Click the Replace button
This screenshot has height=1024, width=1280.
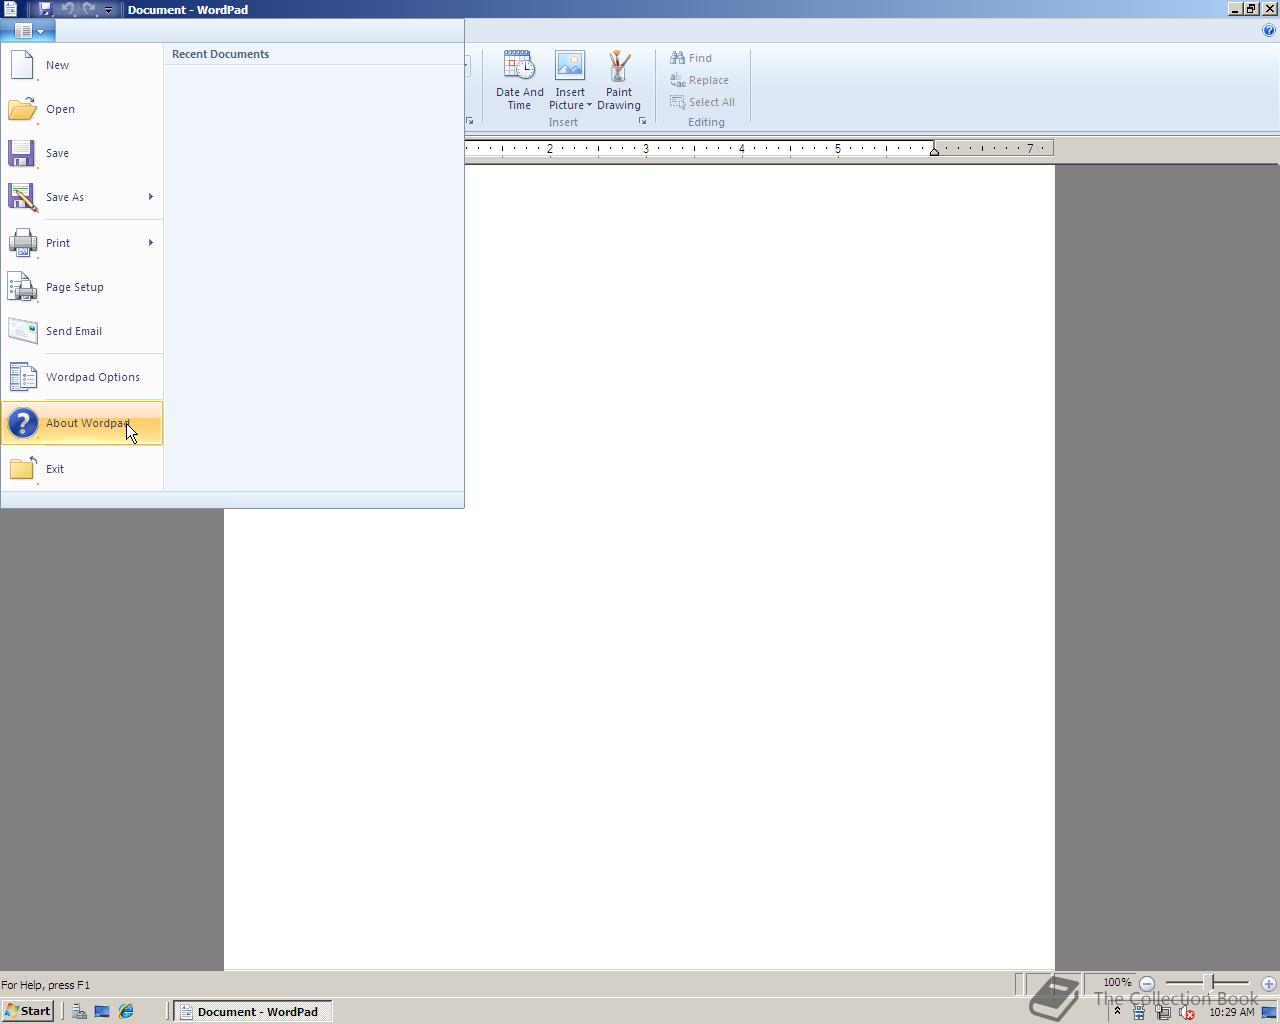click(699, 80)
